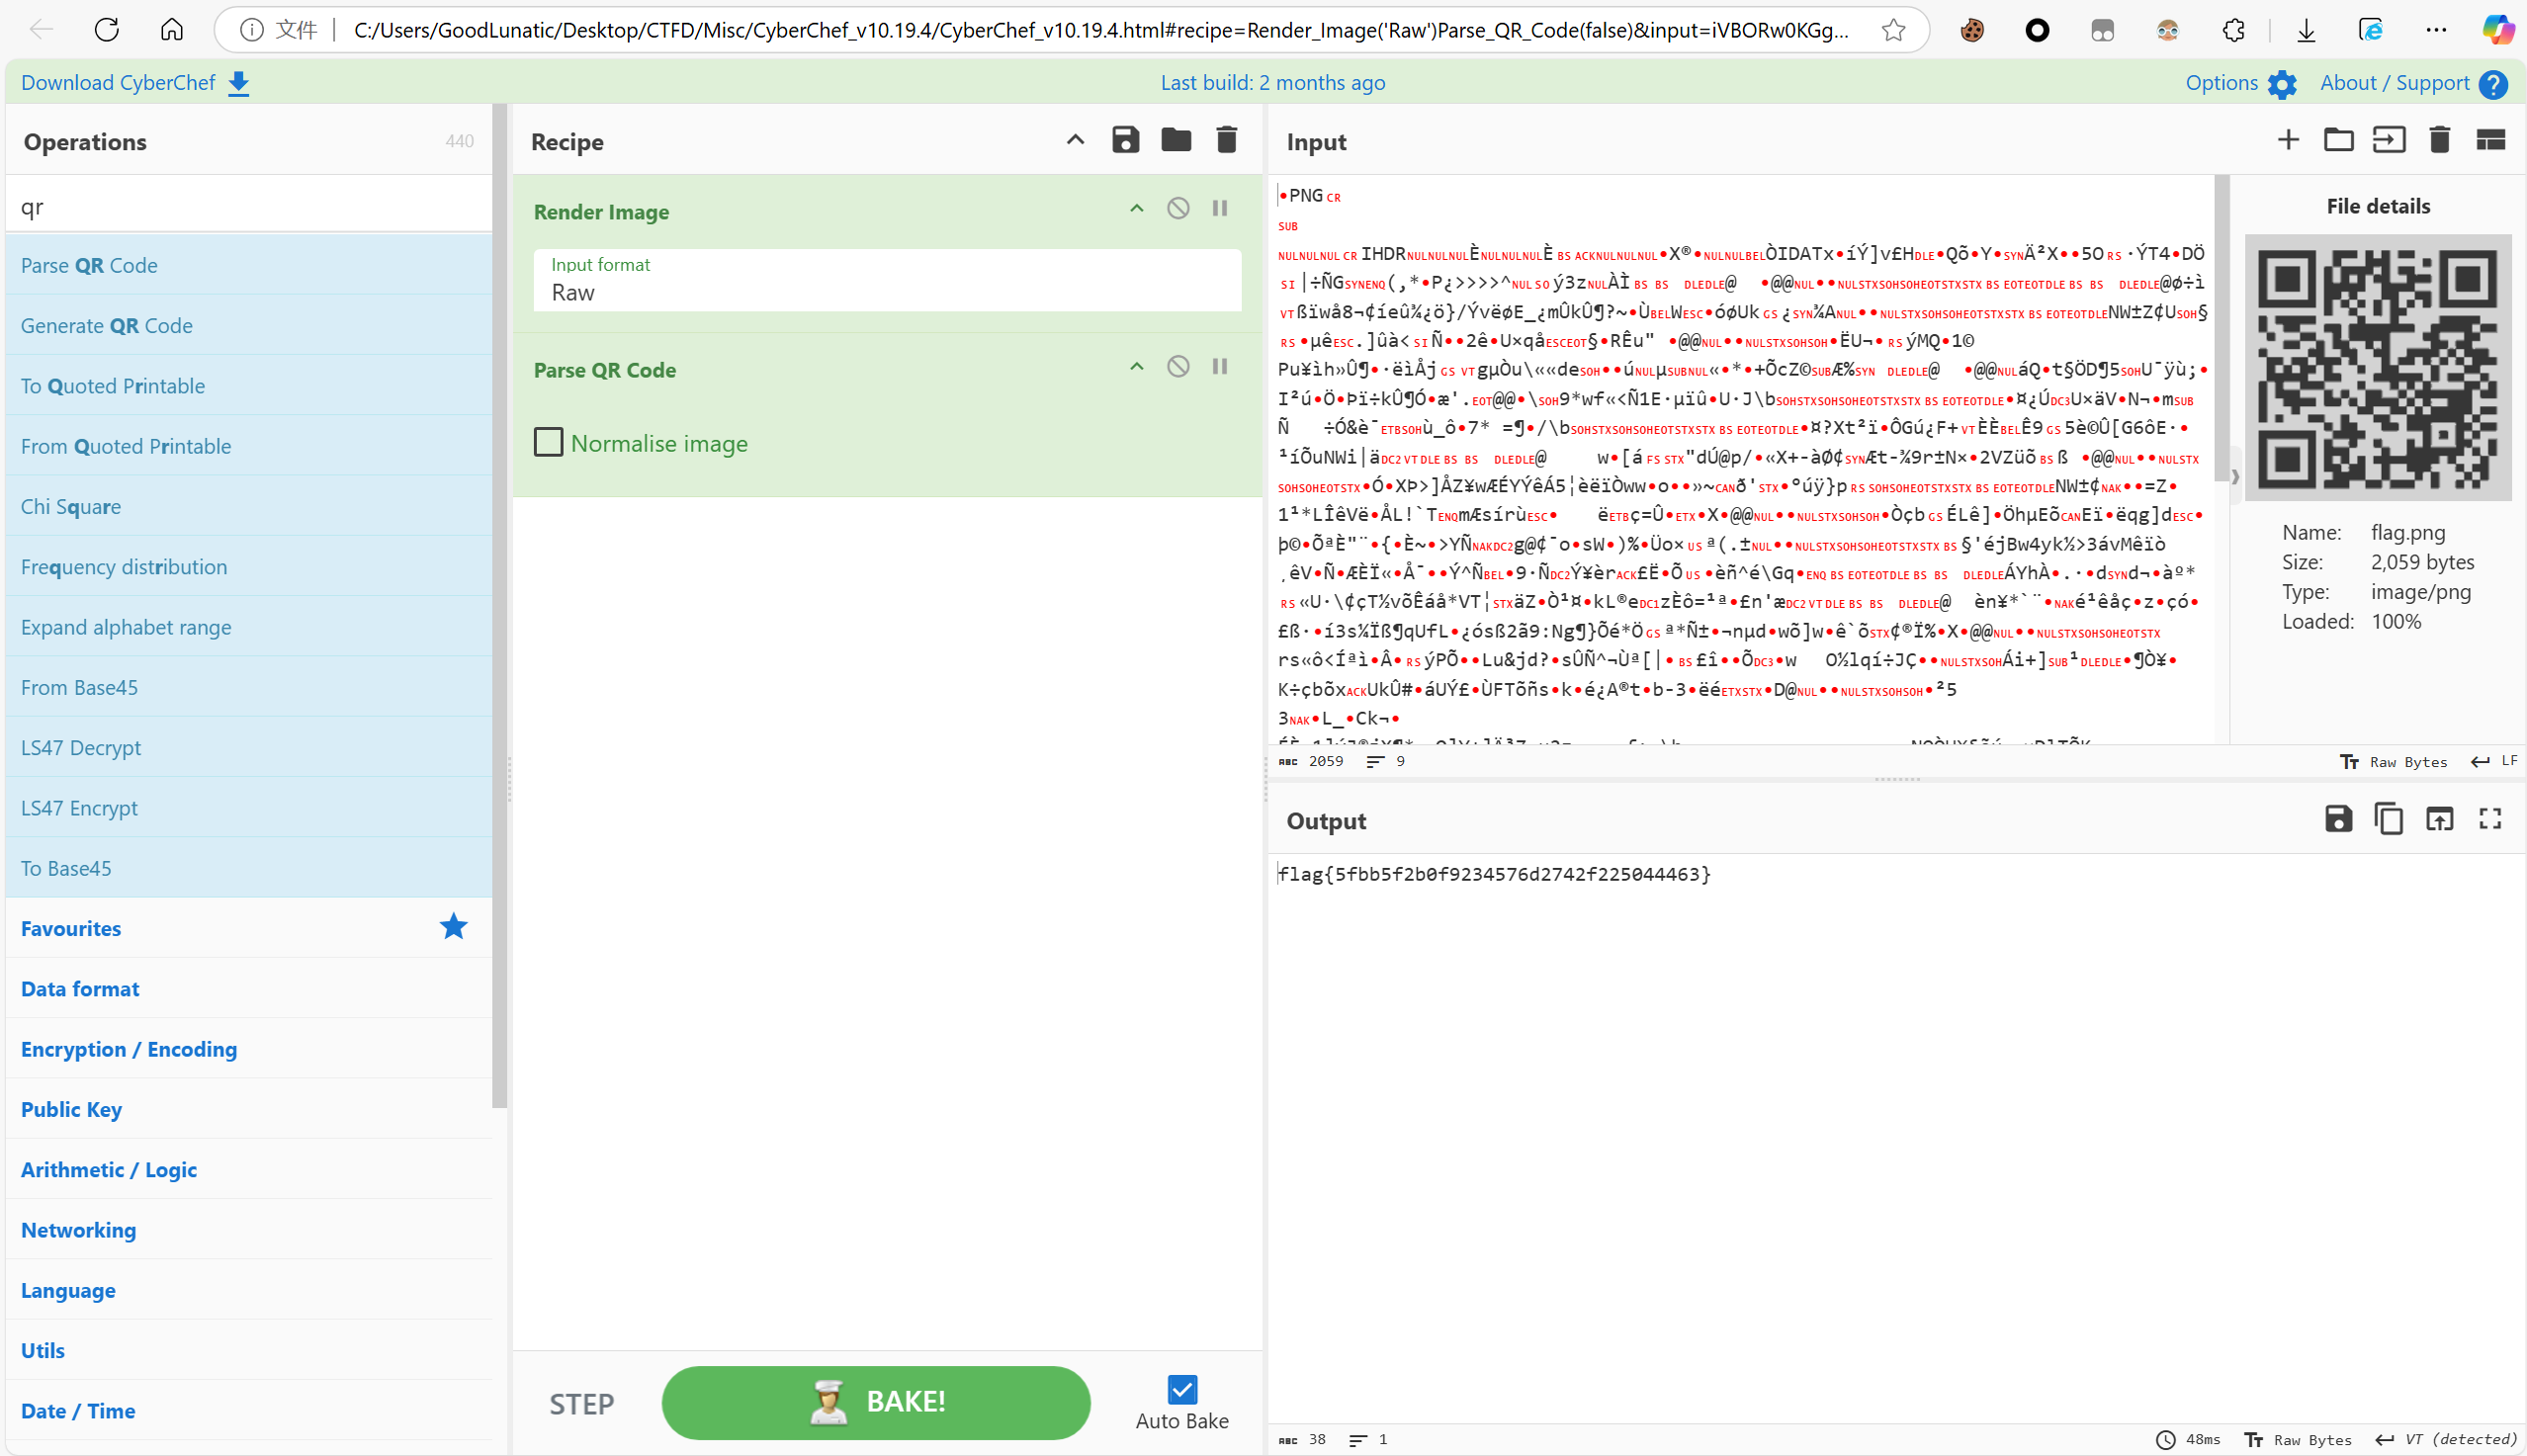This screenshot has height=1456, width=2527.
Task: Maximise the output pane
Action: tap(2490, 819)
